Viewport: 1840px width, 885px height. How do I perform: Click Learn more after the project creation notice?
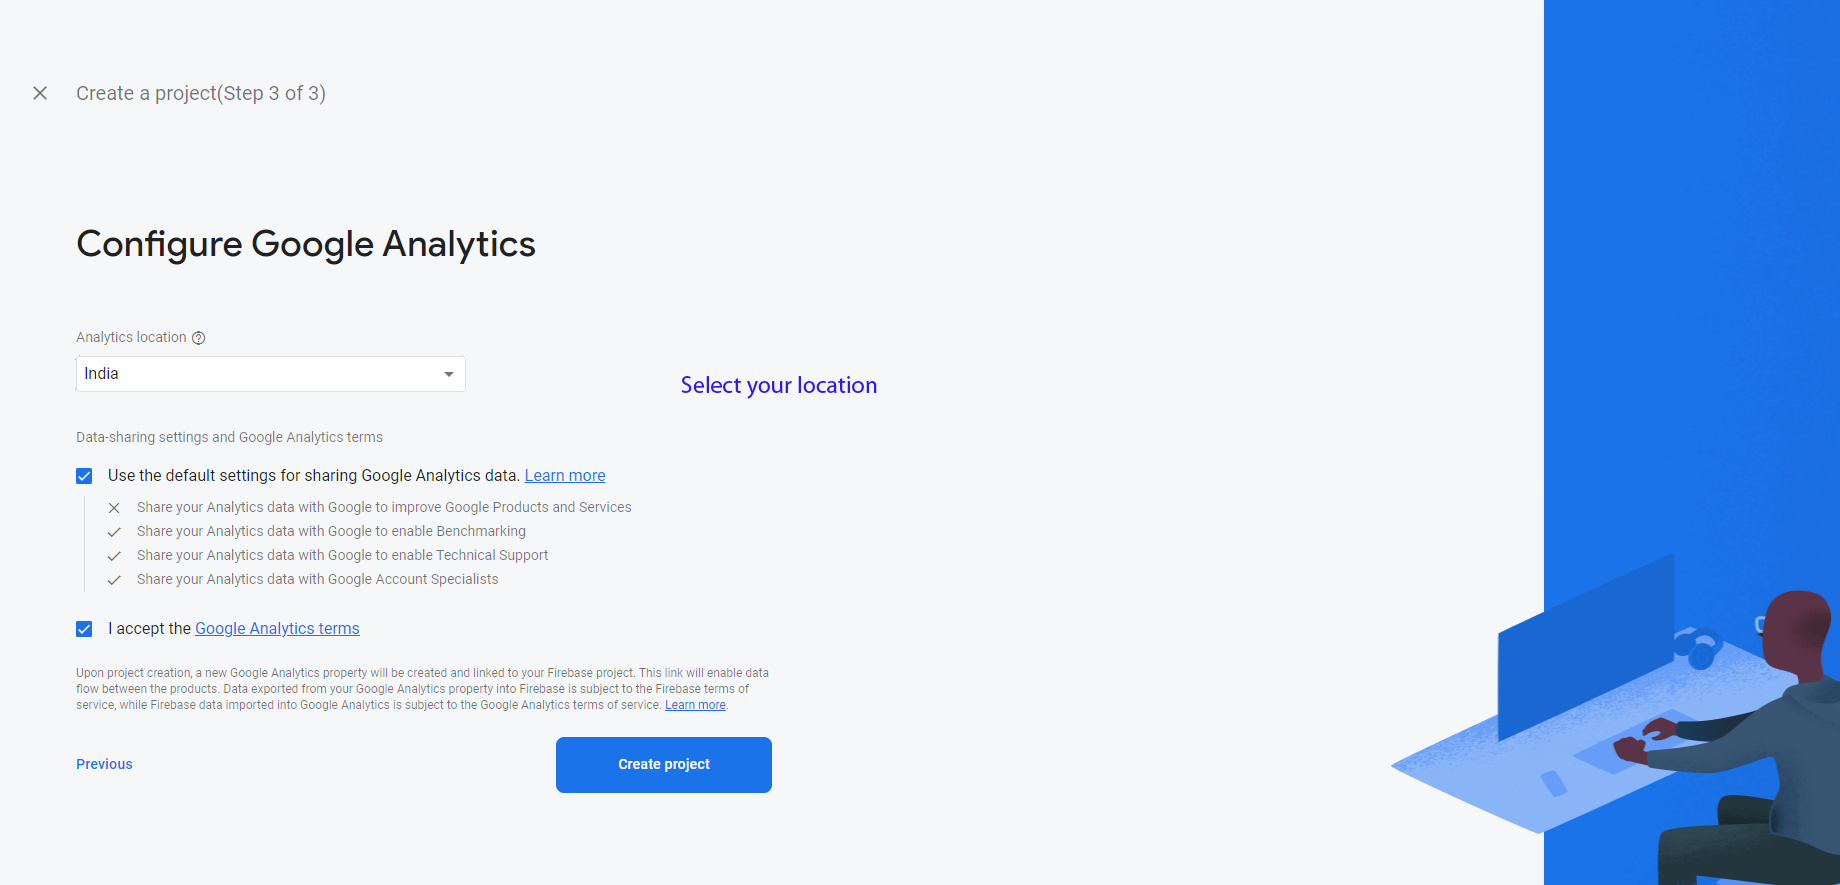[695, 705]
